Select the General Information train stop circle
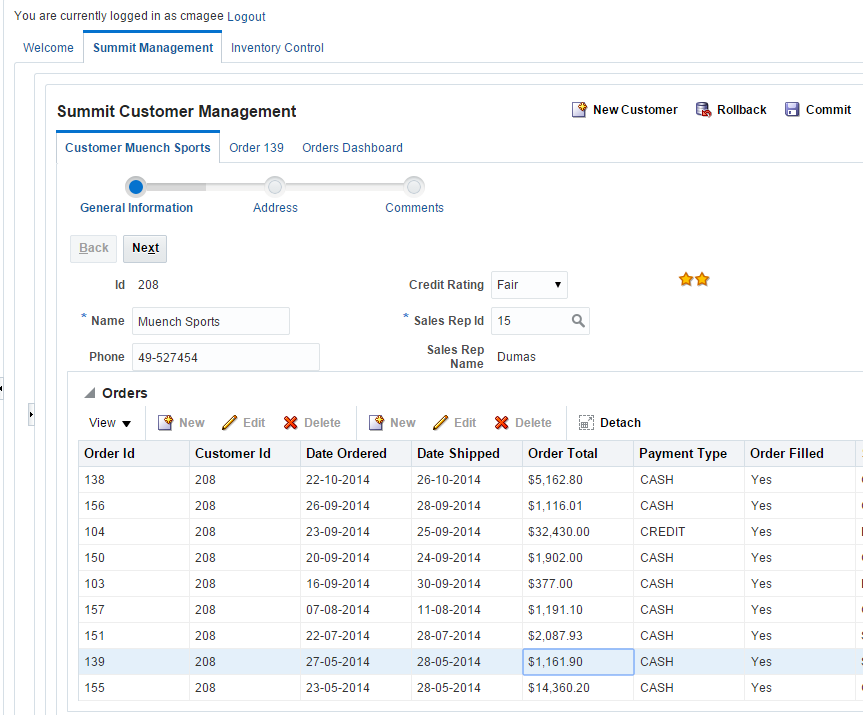863x715 pixels. 136,187
